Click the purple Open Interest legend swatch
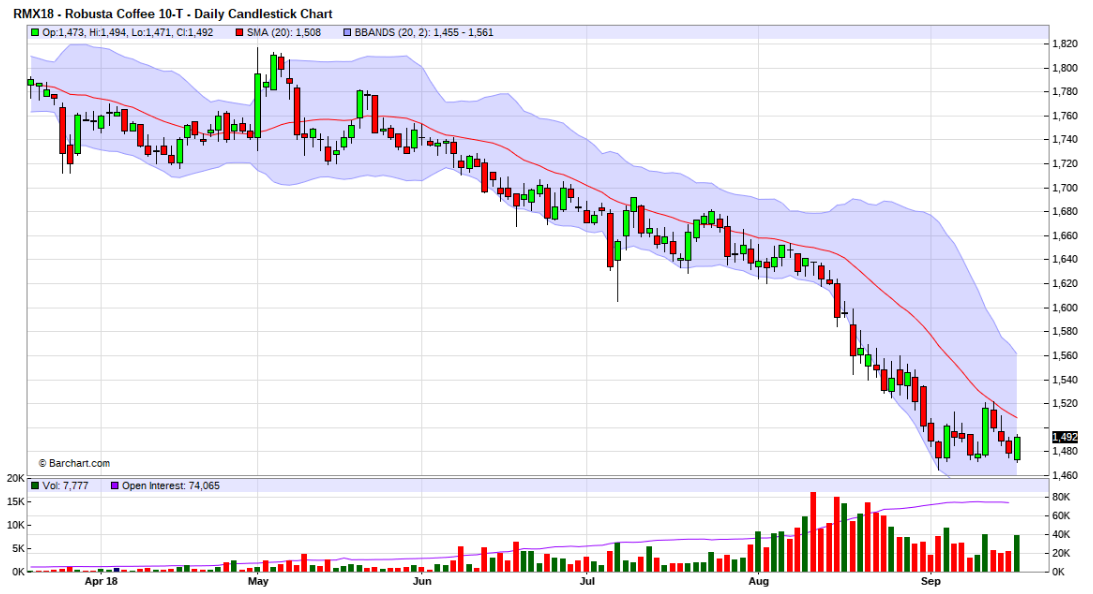The height and width of the screenshot is (594, 1093). tap(115, 485)
